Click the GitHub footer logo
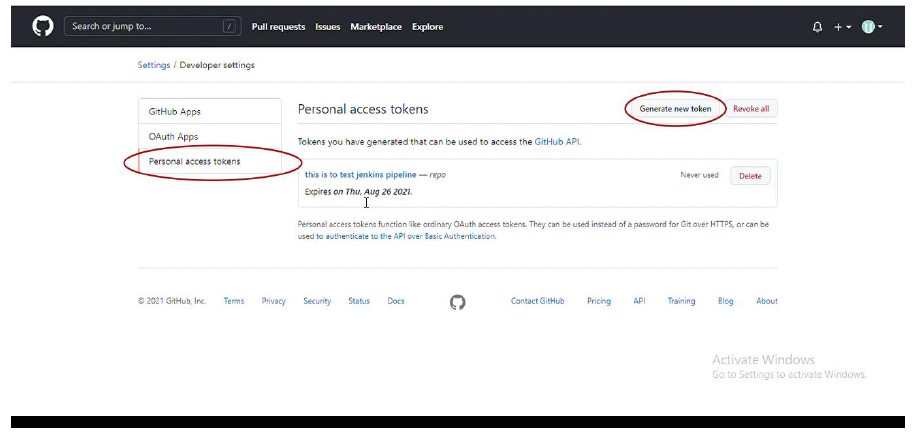 458,301
